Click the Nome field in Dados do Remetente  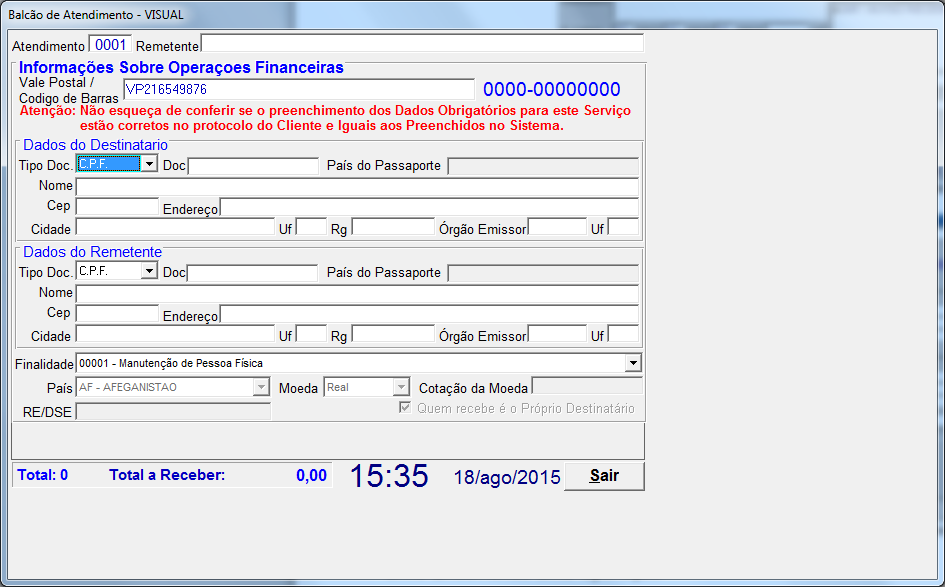[357, 294]
